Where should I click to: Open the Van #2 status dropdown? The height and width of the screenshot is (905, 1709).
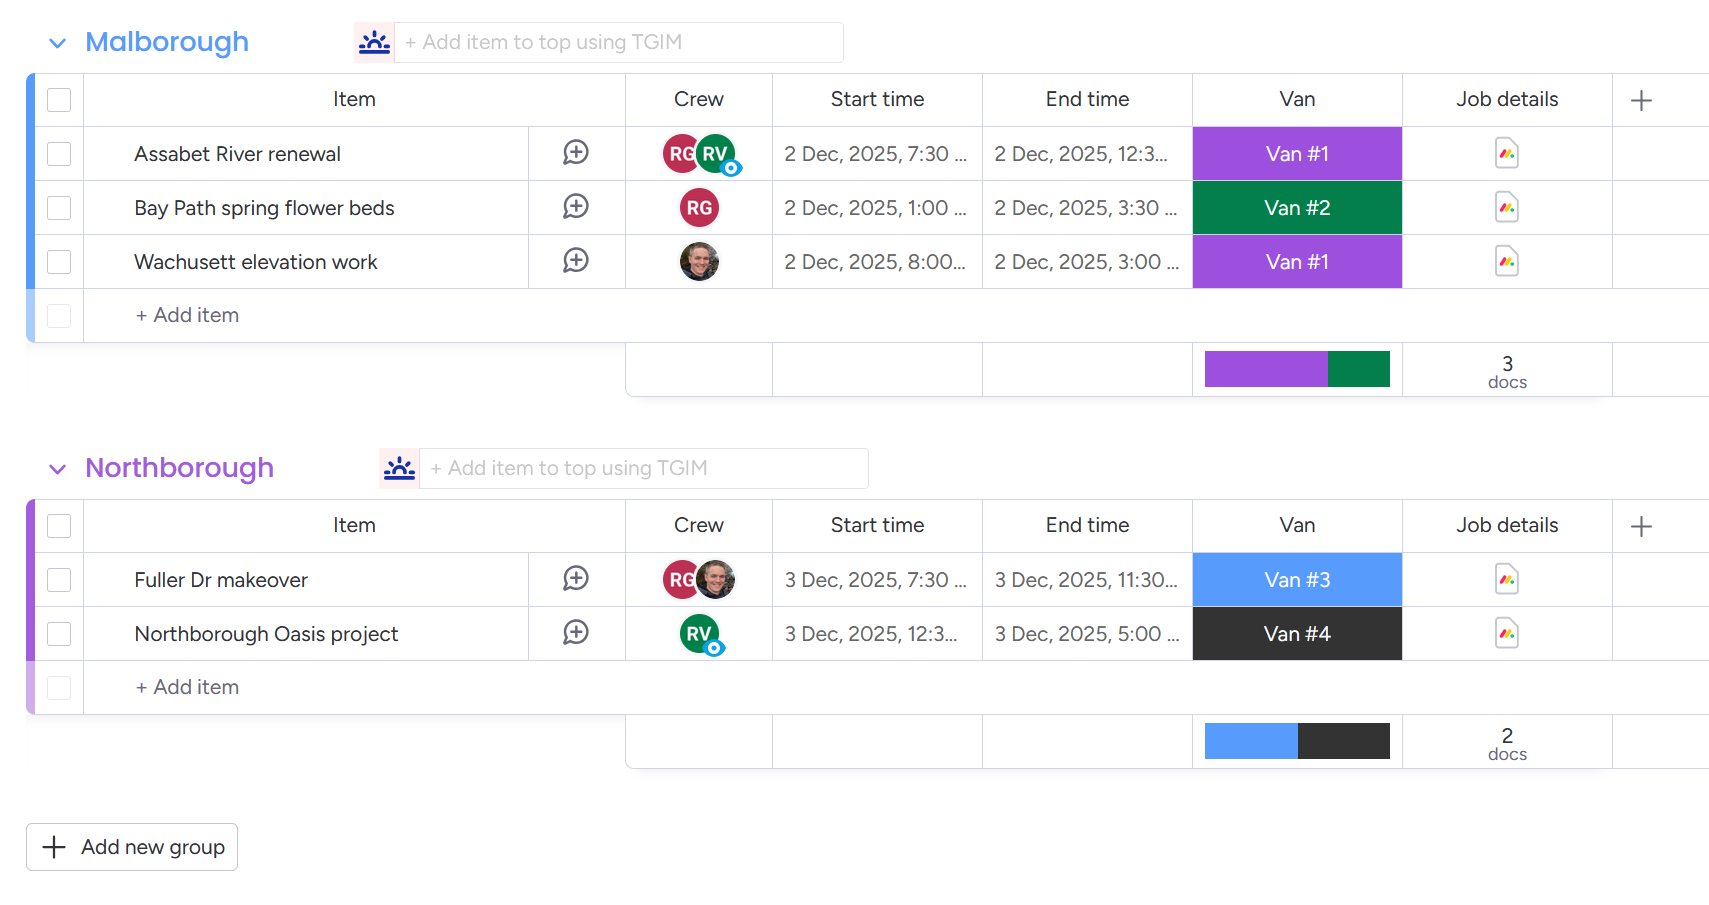tap(1297, 208)
